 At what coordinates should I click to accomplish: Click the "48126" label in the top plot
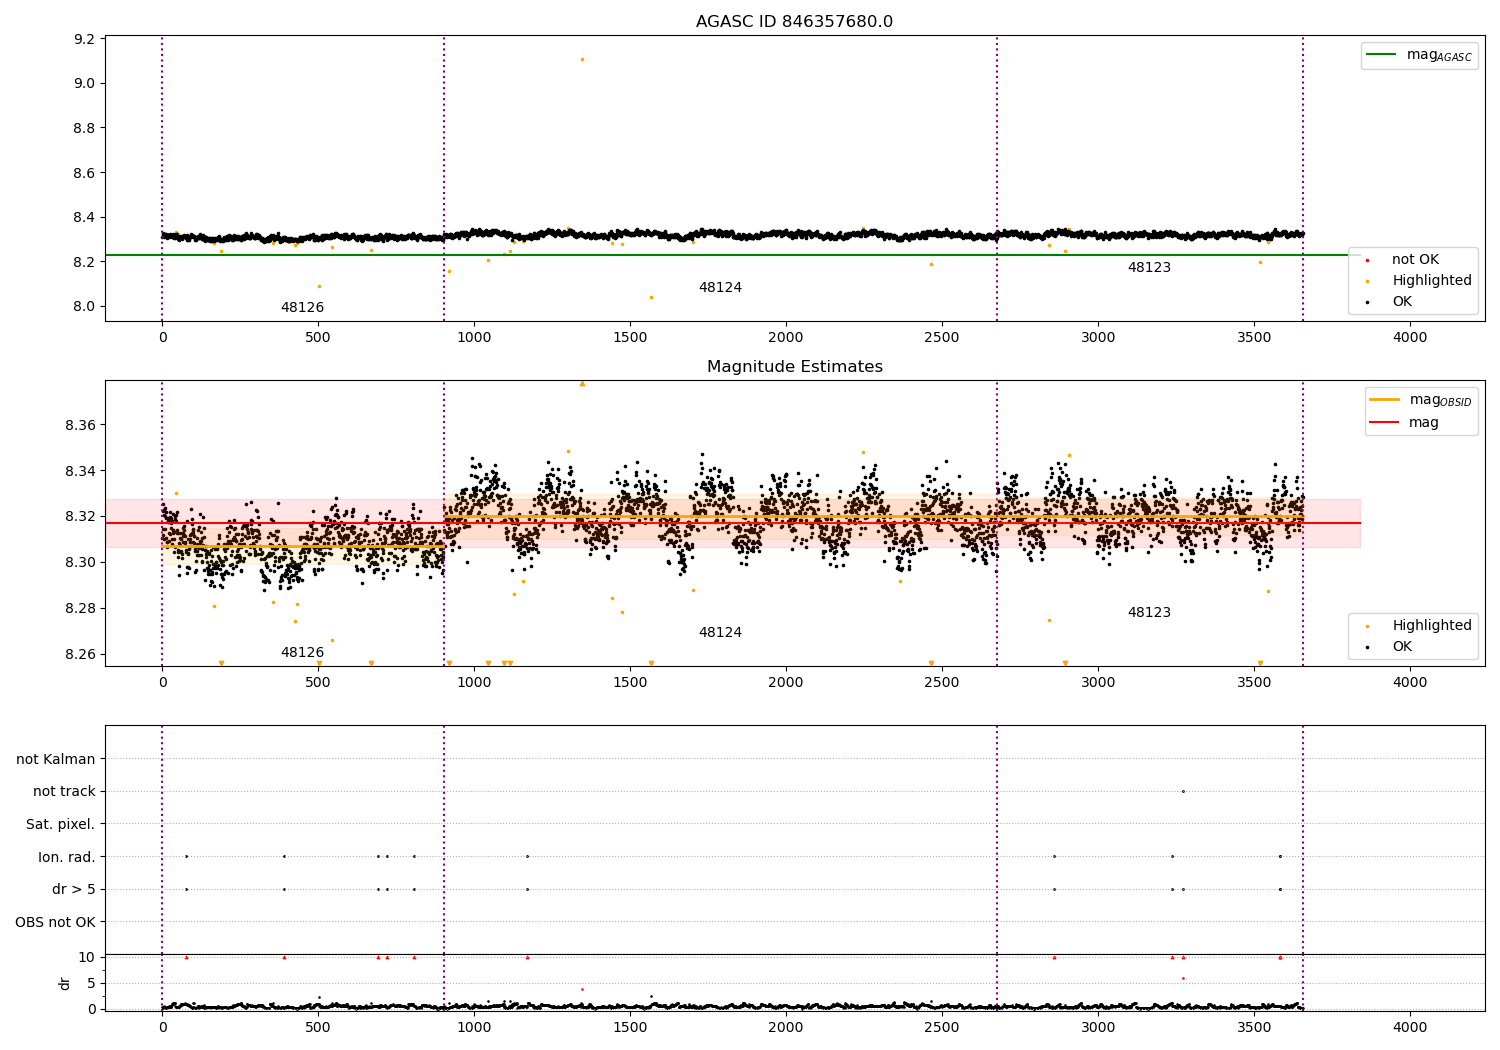click(x=302, y=308)
